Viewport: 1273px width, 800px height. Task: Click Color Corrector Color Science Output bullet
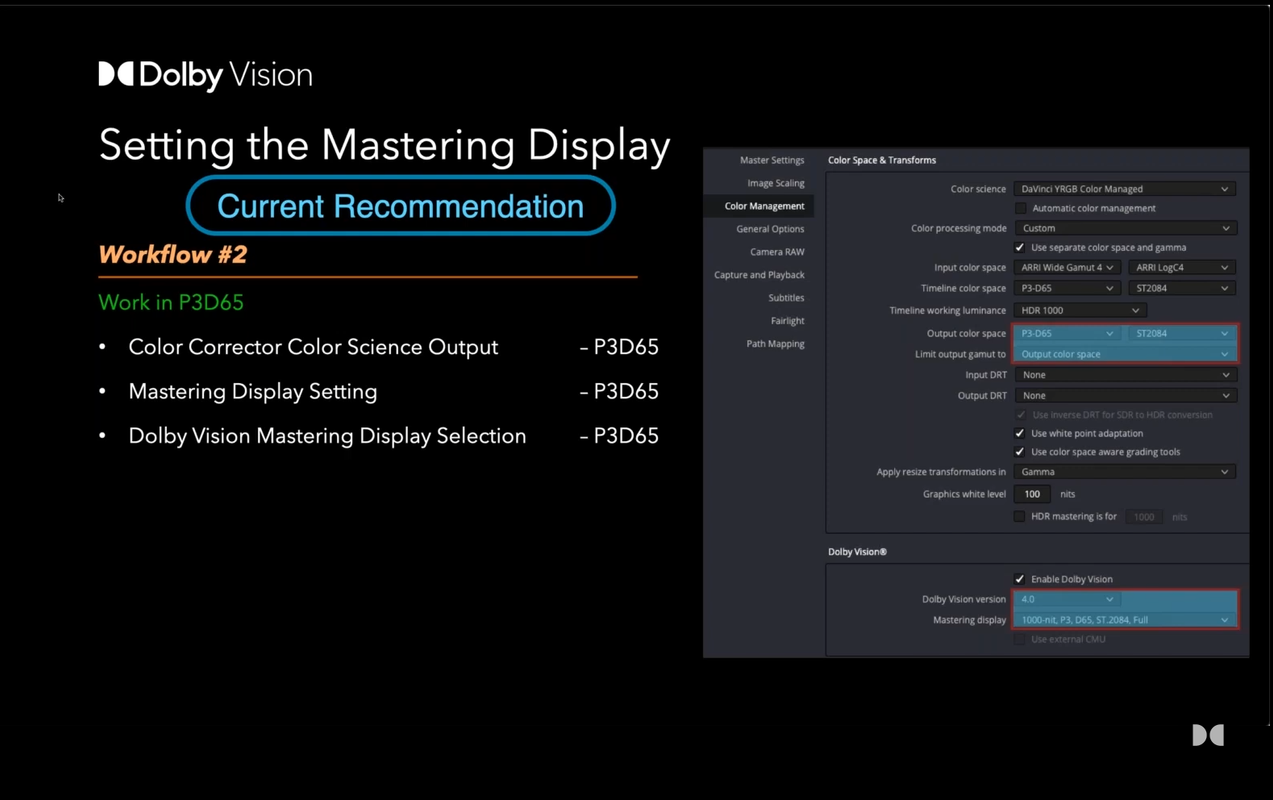313,347
